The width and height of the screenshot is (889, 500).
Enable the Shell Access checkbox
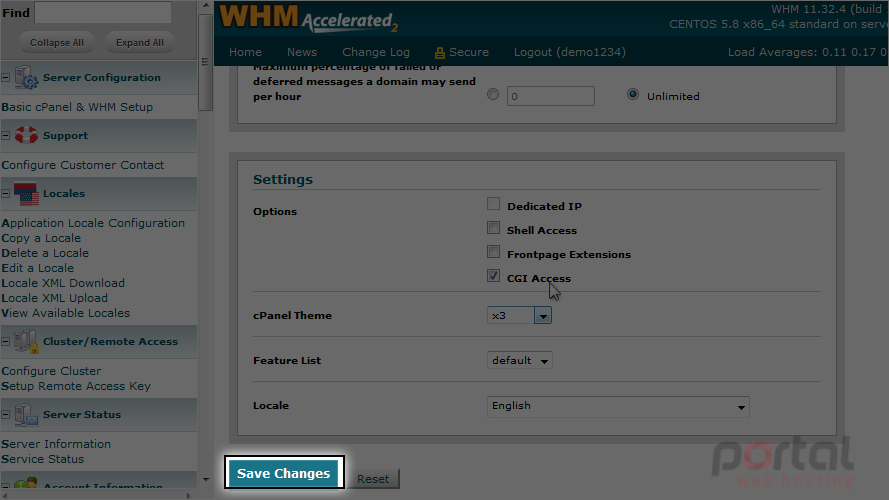[x=493, y=228]
